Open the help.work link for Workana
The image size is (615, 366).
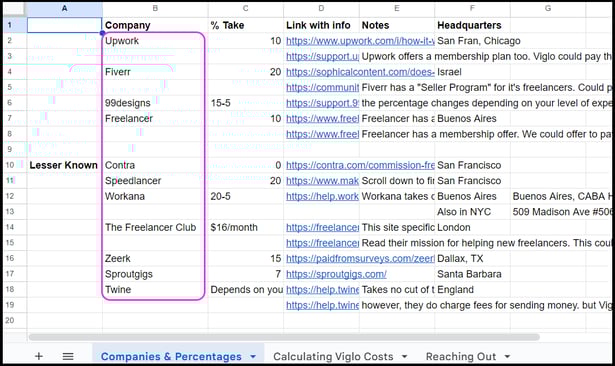tap(322, 196)
